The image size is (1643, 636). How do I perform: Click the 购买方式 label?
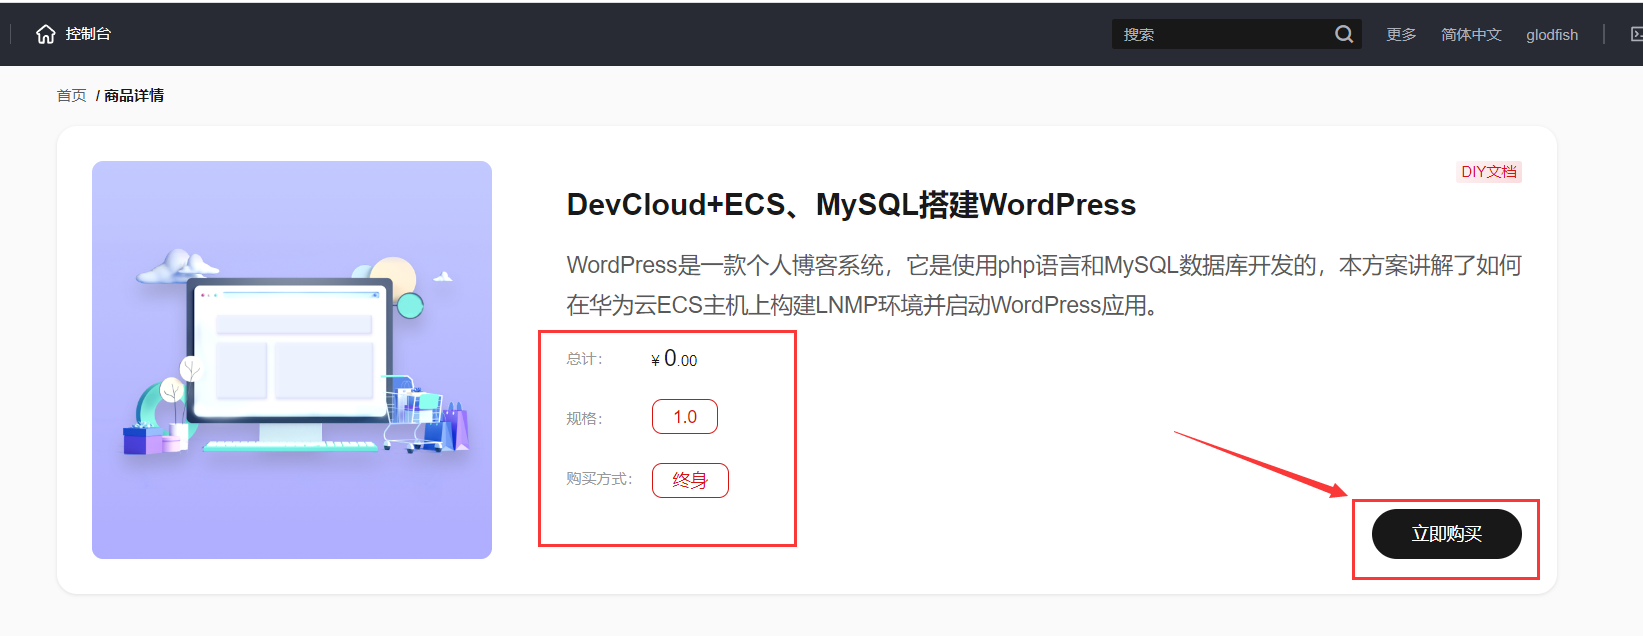click(600, 479)
